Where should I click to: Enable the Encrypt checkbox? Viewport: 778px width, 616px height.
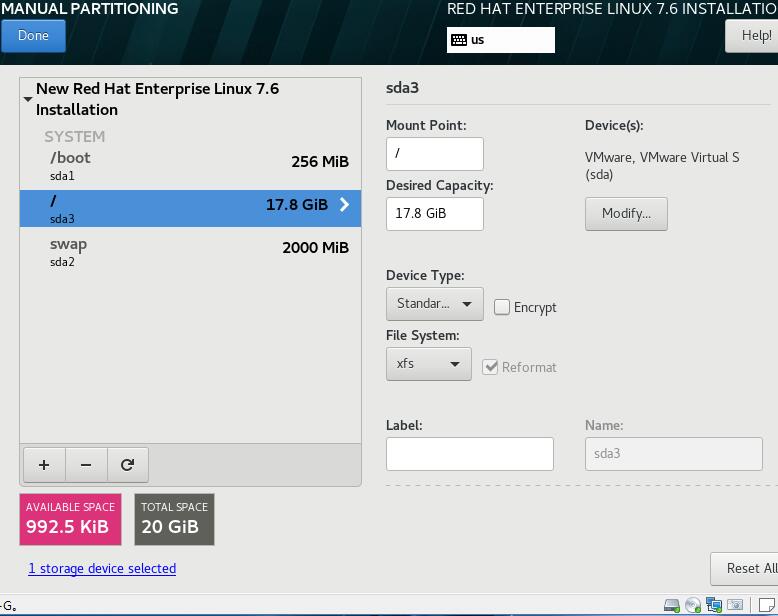point(502,307)
